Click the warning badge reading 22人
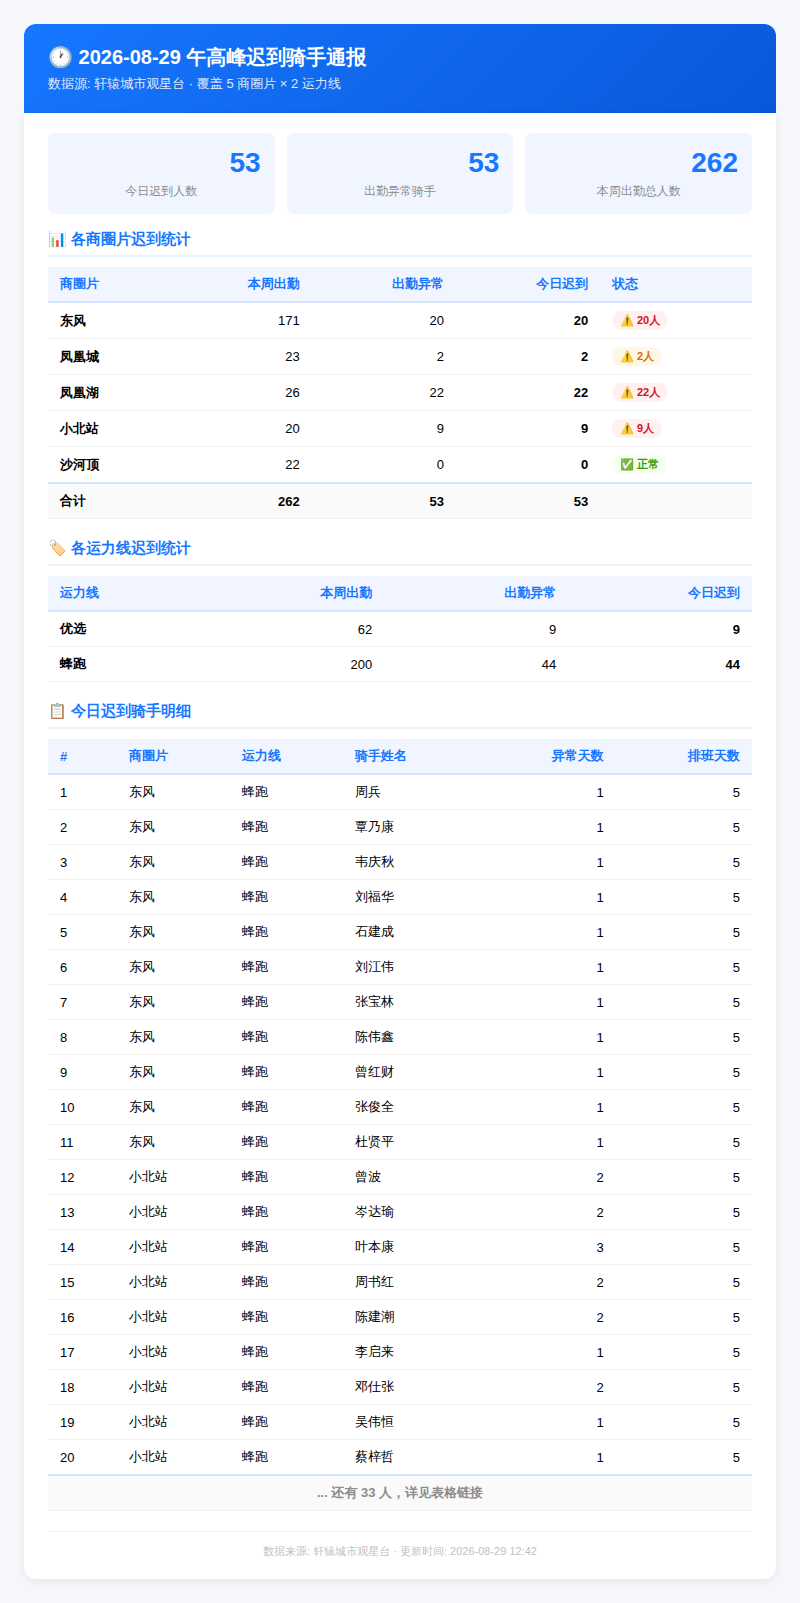 [640, 393]
